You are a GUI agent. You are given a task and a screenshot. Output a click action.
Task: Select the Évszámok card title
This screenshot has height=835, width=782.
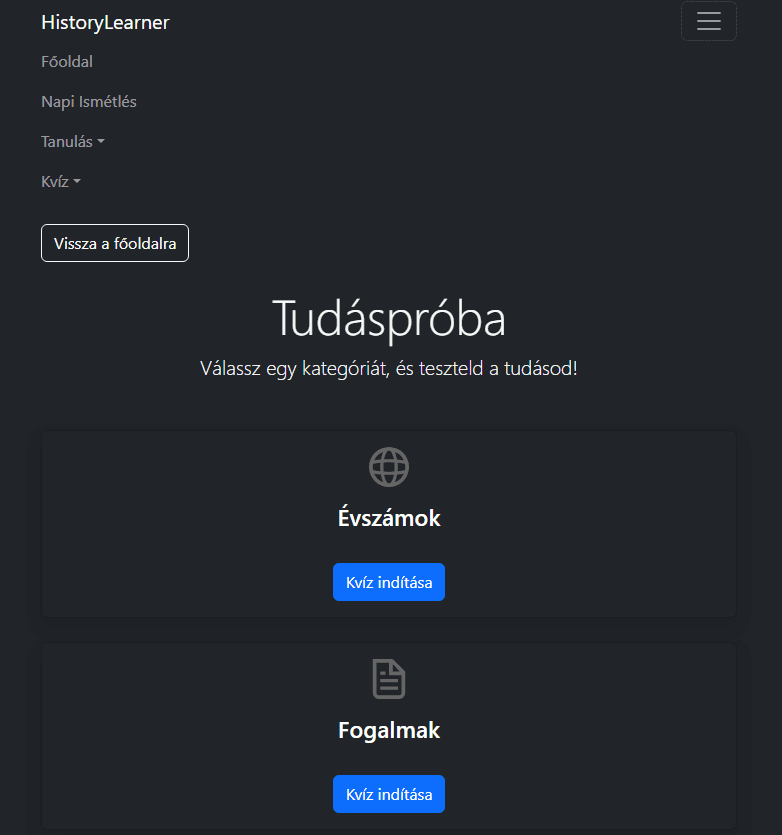click(x=389, y=519)
